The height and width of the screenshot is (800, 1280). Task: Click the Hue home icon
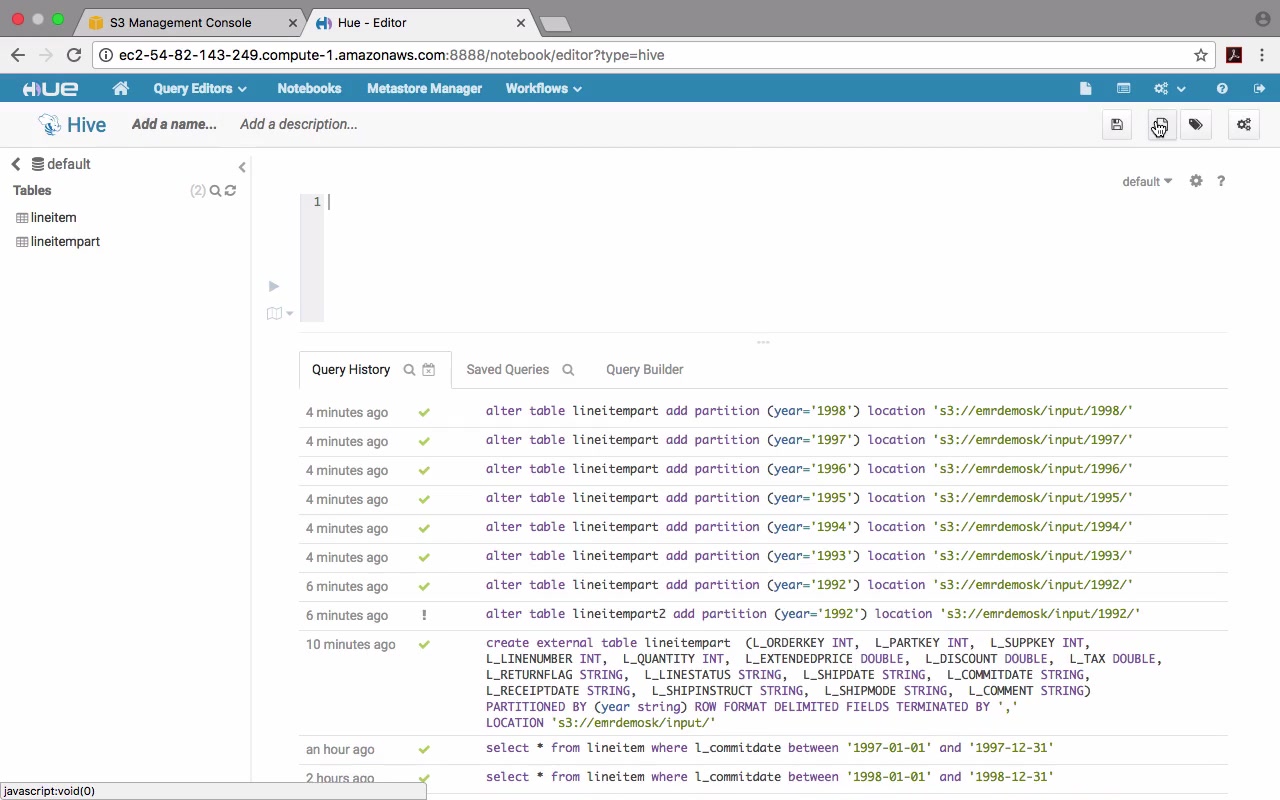coord(121,89)
